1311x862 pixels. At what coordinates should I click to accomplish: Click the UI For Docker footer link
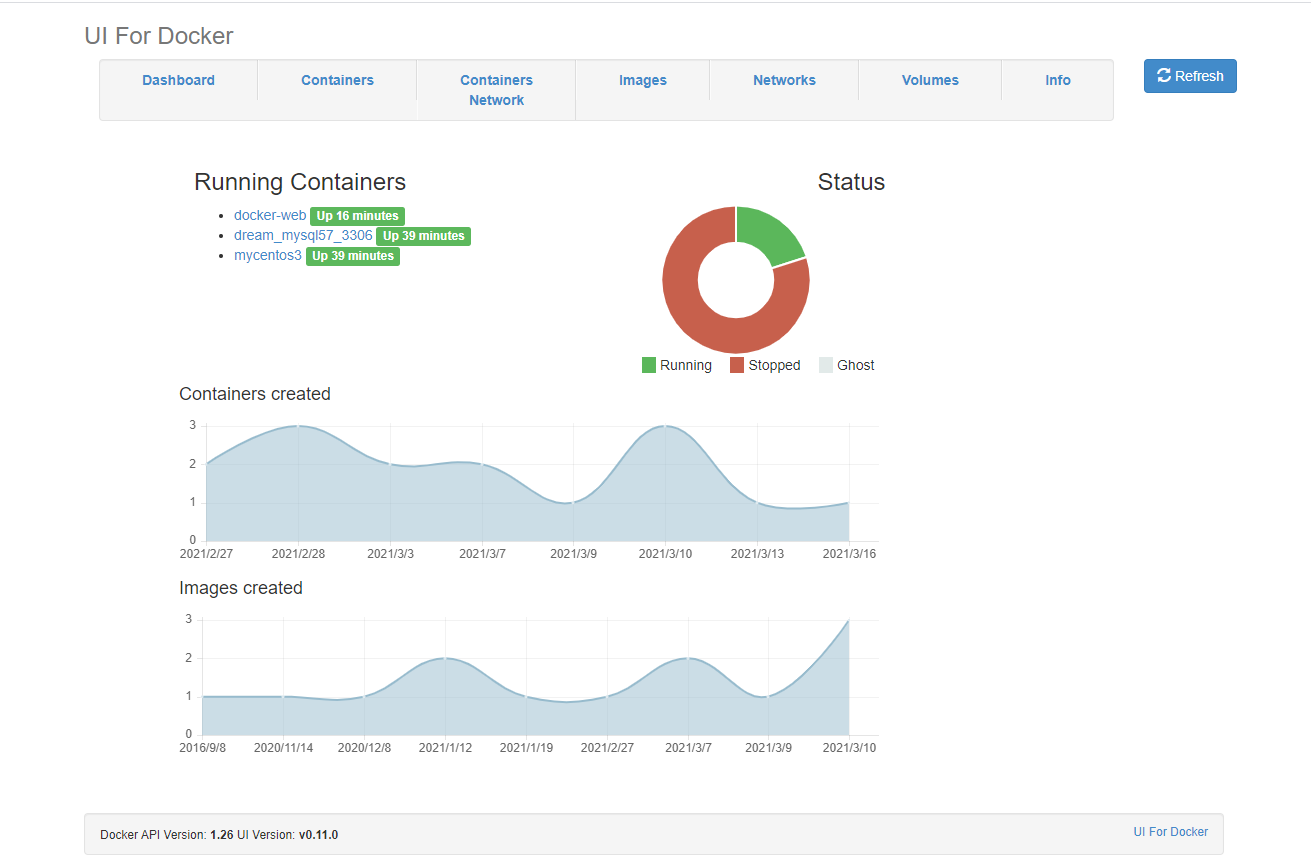click(1170, 832)
